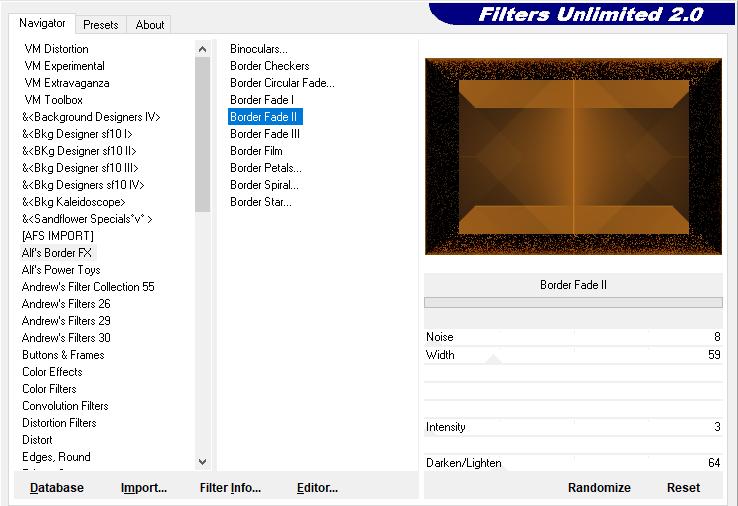Click the category list scroll down arrow
This screenshot has height=506, width=738.
[202, 462]
